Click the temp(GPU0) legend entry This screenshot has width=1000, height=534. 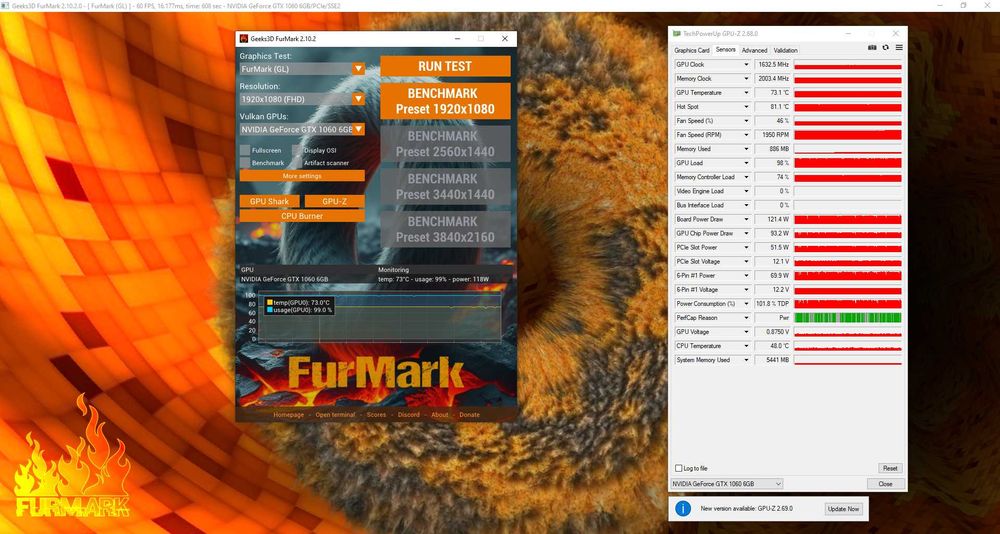pos(298,302)
